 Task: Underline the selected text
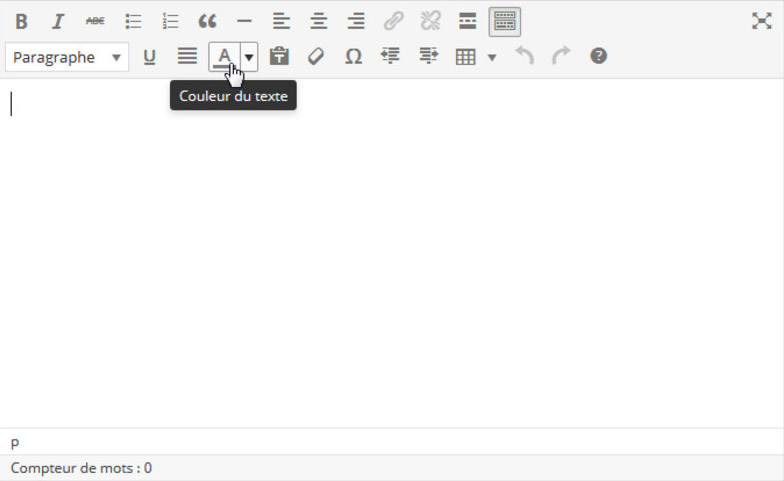149,56
